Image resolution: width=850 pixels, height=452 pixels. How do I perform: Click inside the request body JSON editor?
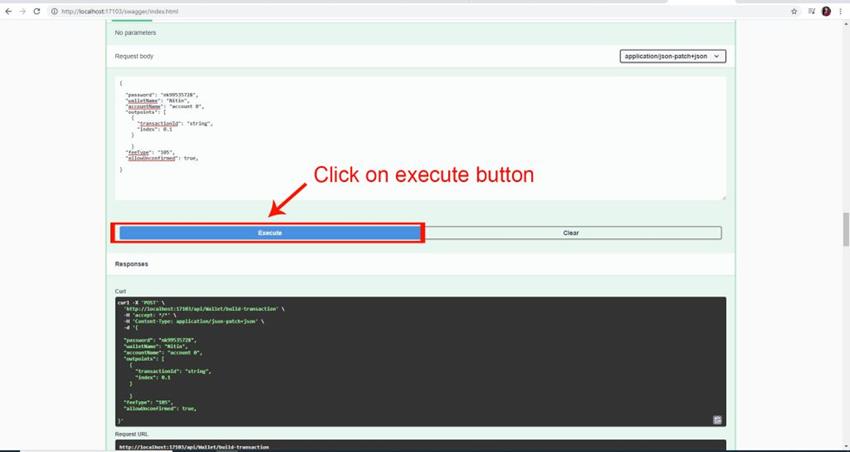[420, 138]
